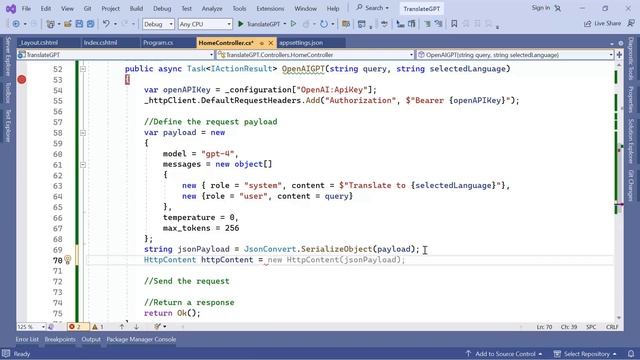
Task: Collapse the payload block at line 58
Action: click(x=83, y=133)
